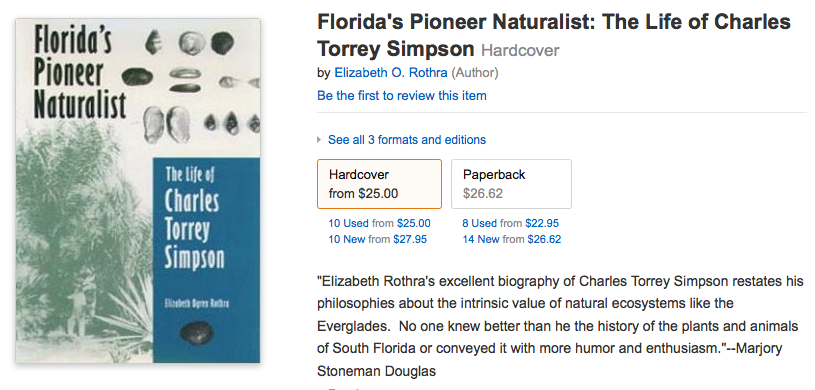815x390 pixels.
Task: Open author page for Elizabeth O. Rothra
Action: click(x=390, y=72)
